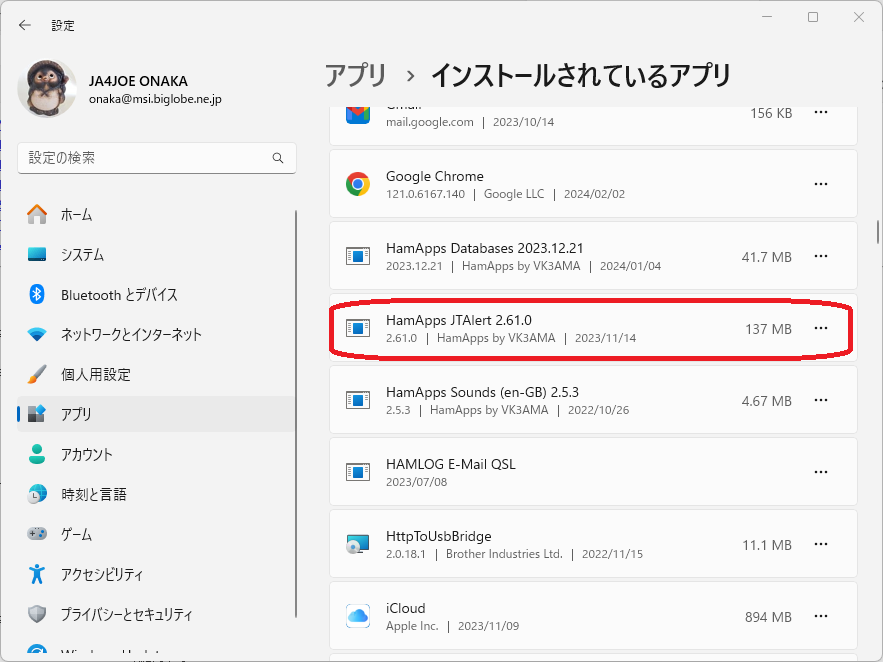Select the HamApps Sounds (en-GB) entry

[x=593, y=400]
